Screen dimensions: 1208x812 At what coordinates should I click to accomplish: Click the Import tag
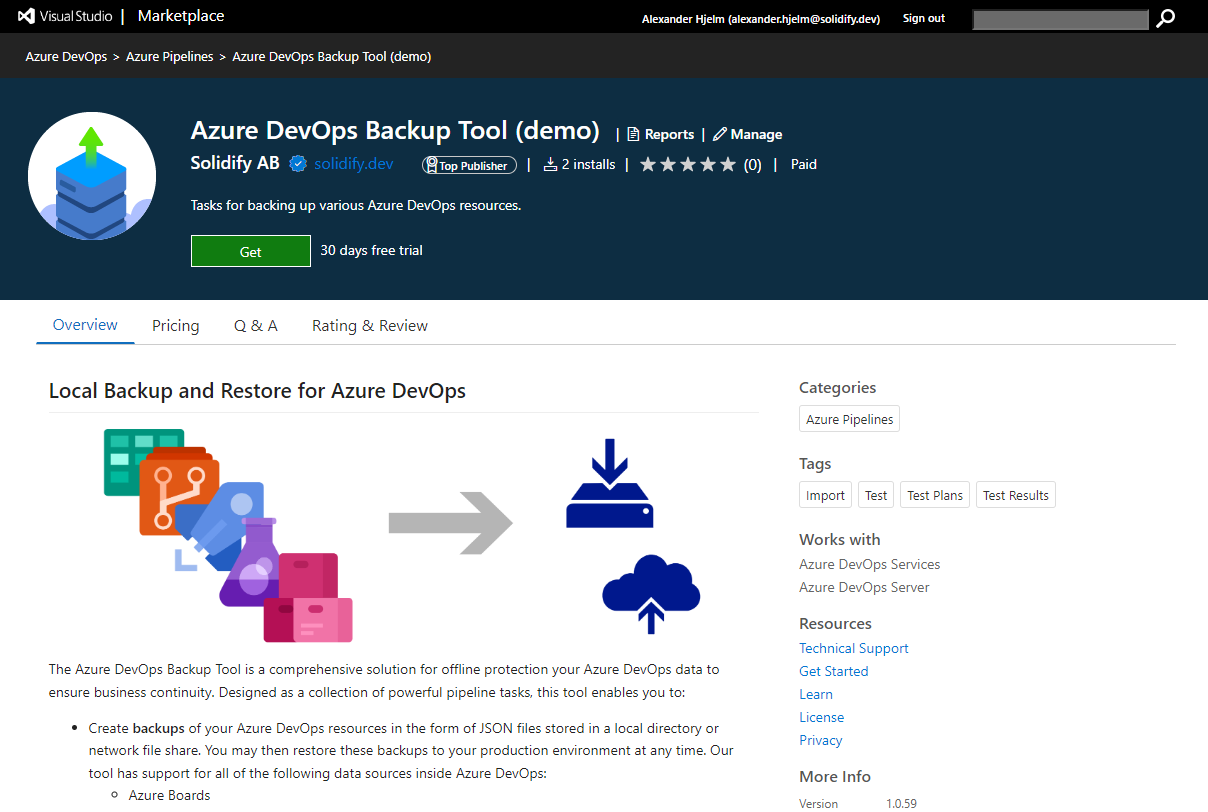(x=826, y=495)
